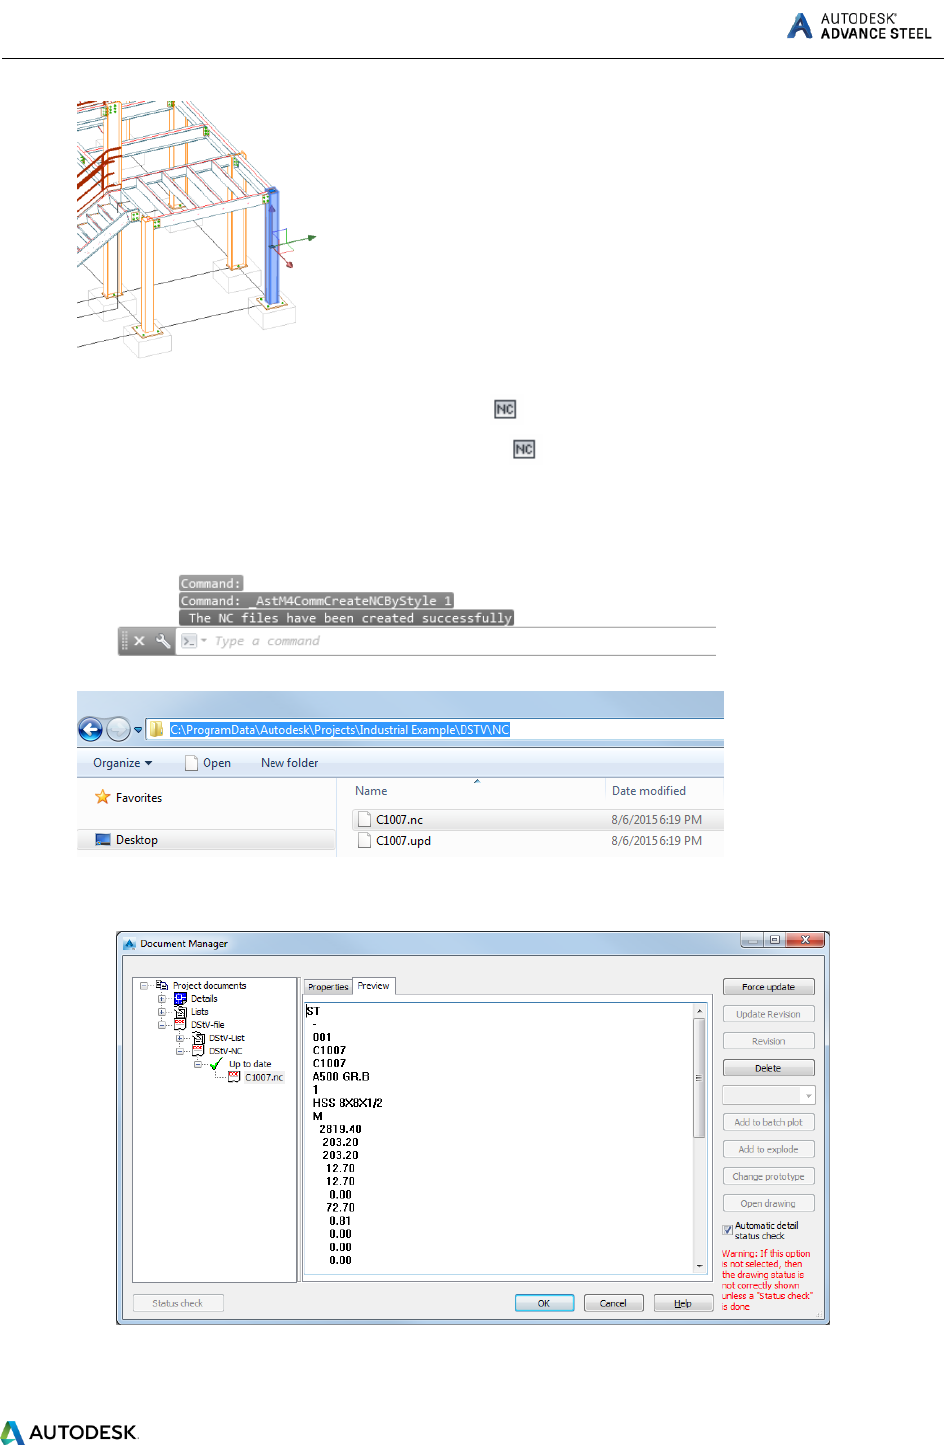The image size is (944, 1445).
Task: Switch to the Preview tab
Action: tap(374, 986)
